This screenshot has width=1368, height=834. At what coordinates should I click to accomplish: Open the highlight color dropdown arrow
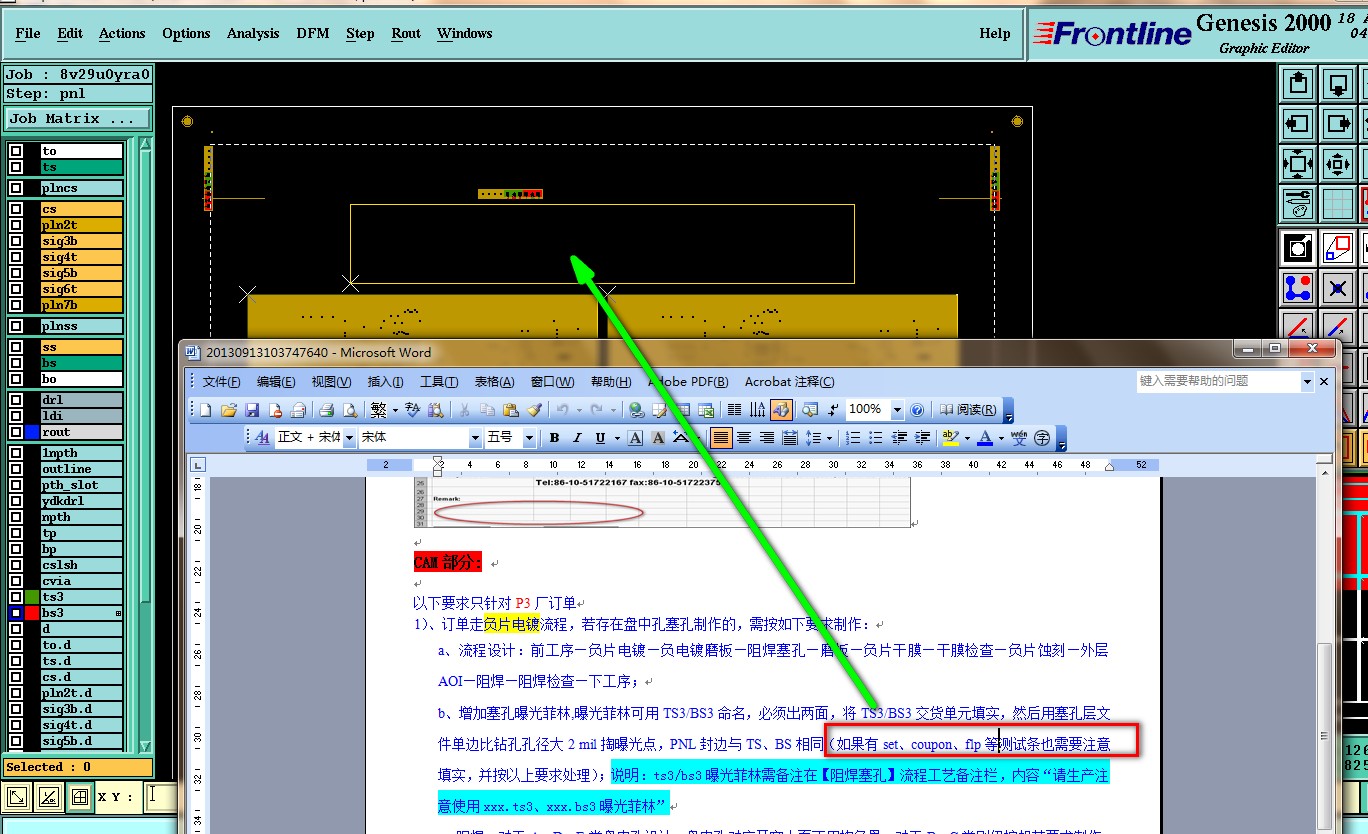967,438
